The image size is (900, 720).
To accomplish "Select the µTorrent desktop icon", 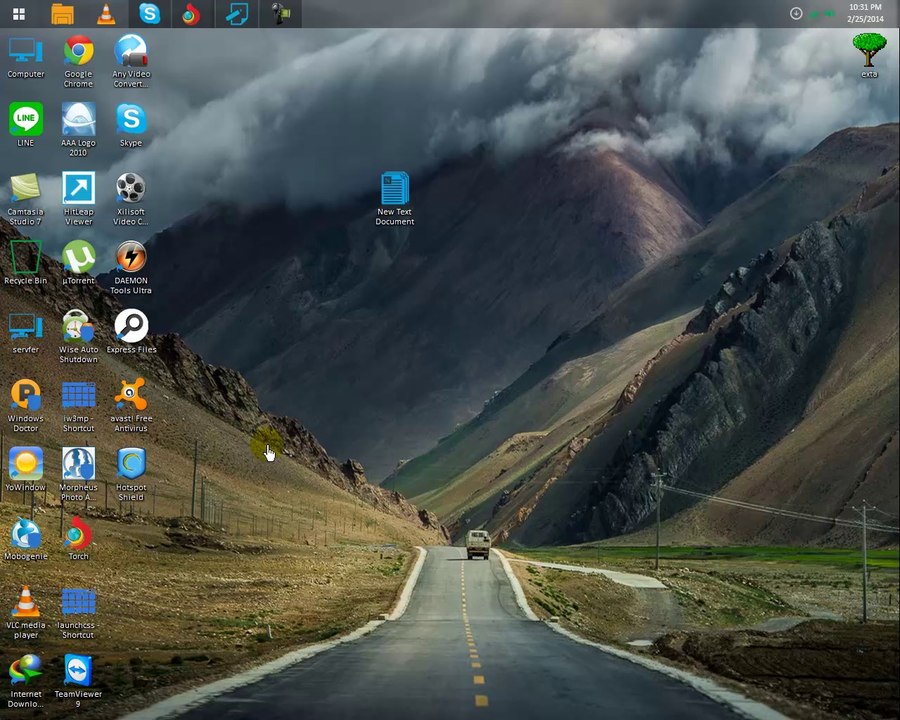I will 79,263.
